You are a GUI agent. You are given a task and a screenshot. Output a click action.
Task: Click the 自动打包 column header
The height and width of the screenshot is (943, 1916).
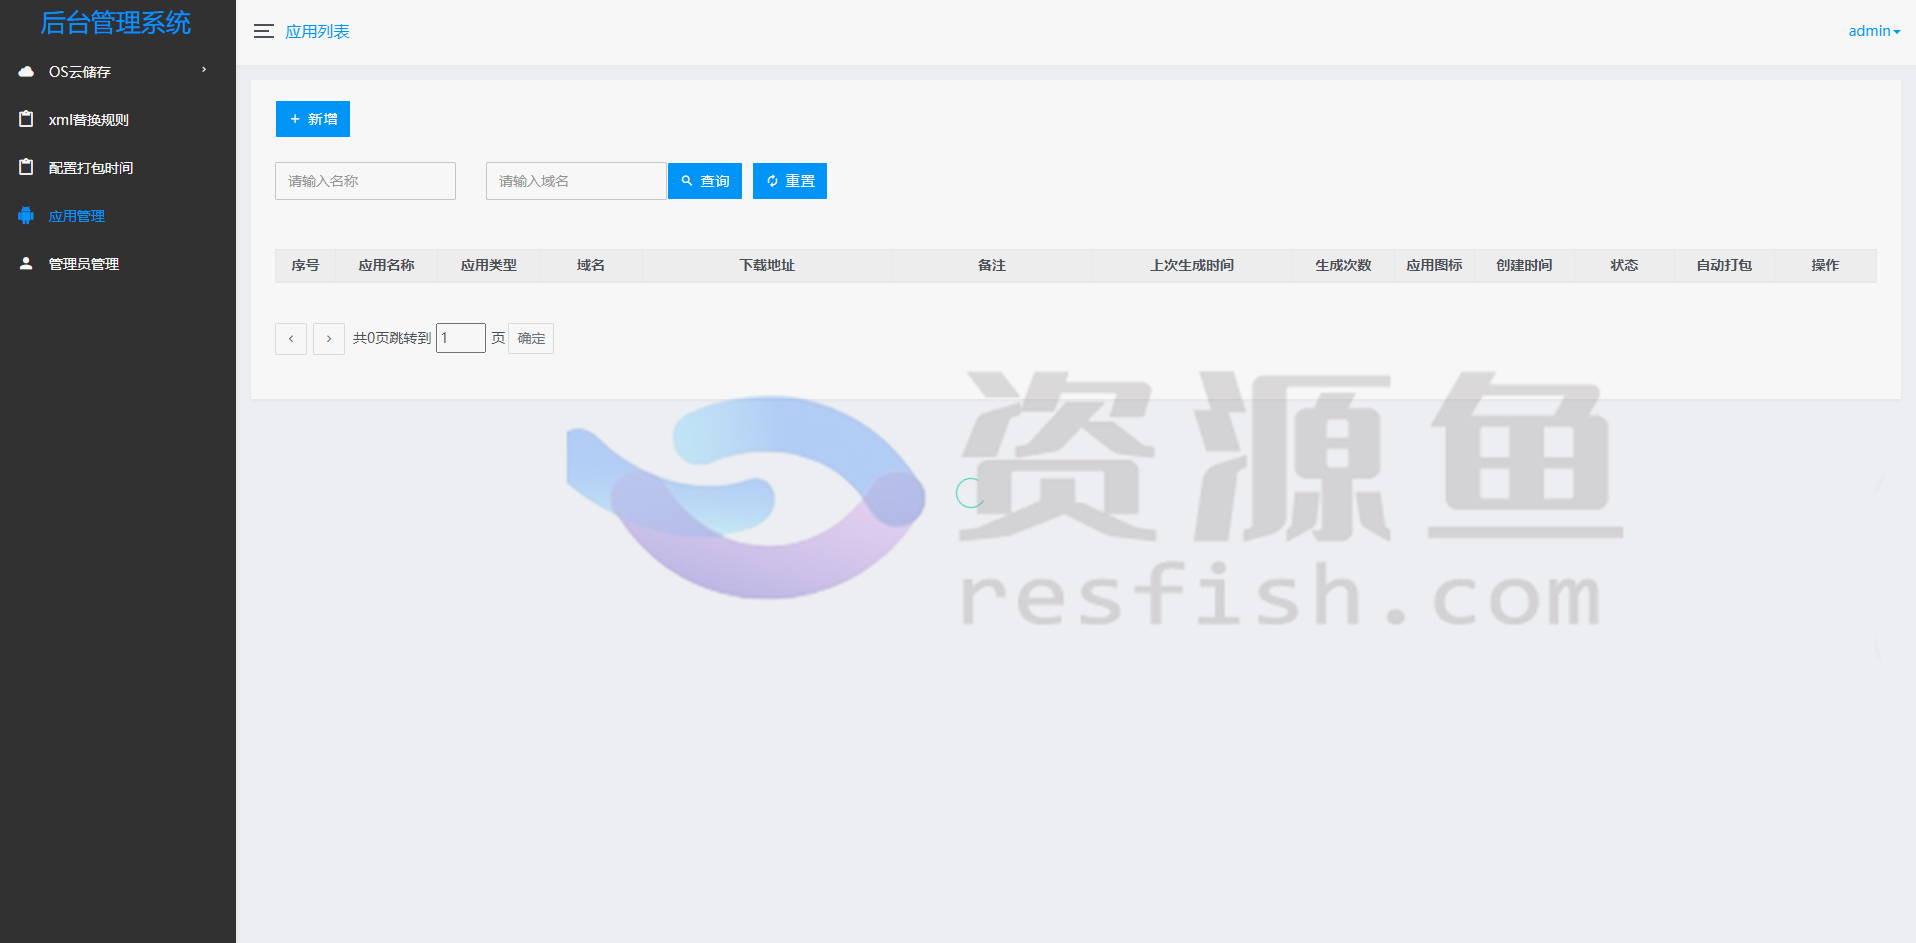click(1724, 265)
